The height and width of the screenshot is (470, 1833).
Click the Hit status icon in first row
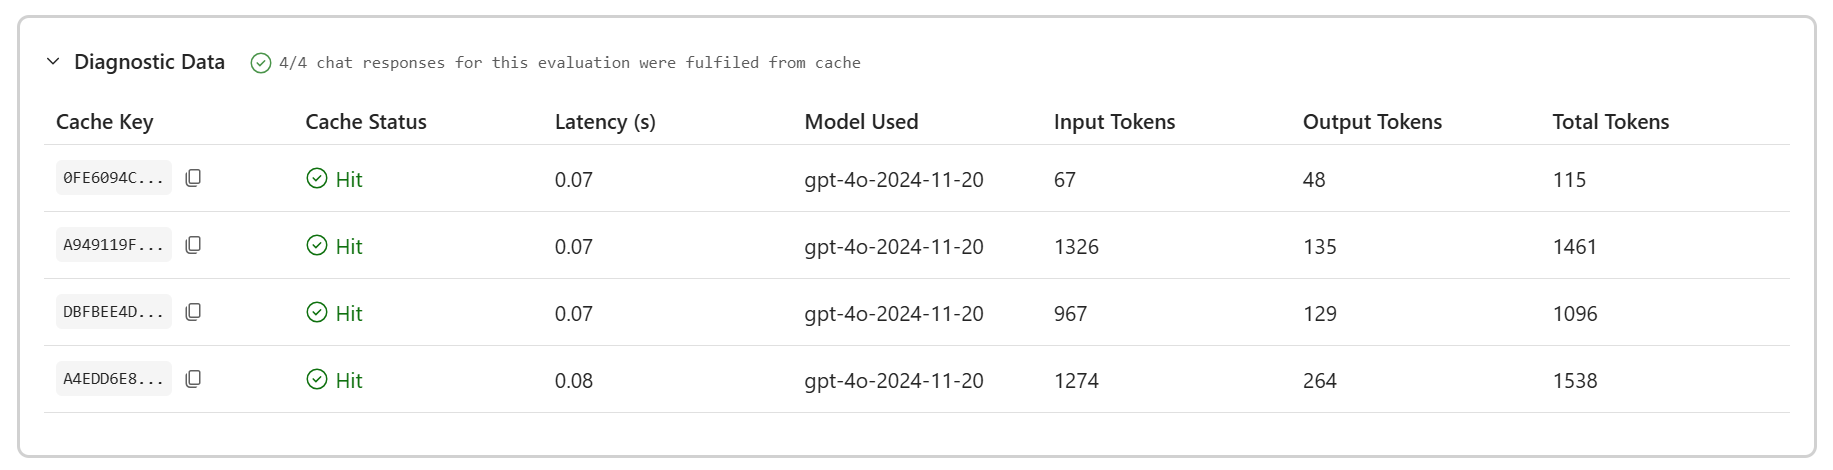317,179
